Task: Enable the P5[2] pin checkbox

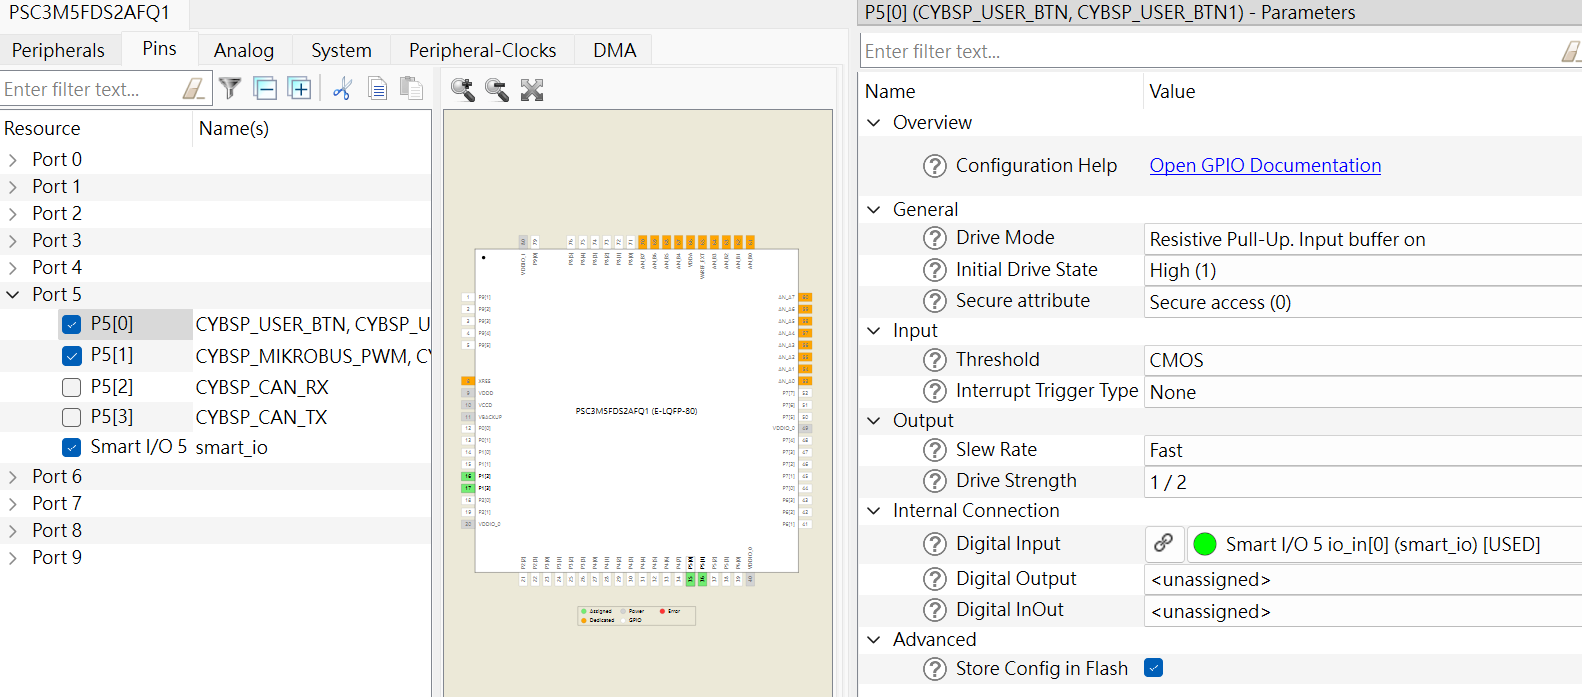Action: tap(72, 387)
